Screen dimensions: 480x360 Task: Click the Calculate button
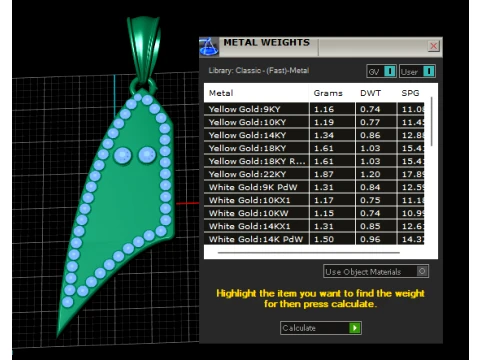pos(321,328)
